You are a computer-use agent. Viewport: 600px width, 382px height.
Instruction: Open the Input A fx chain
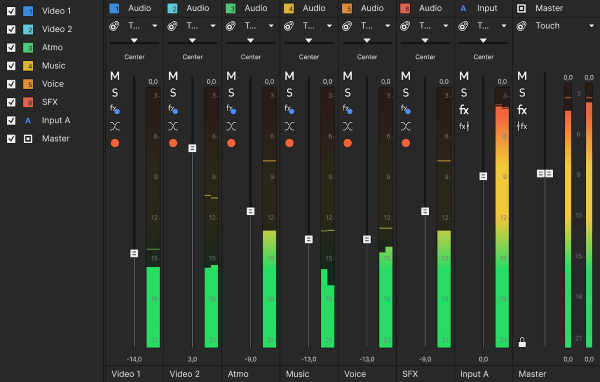(x=464, y=110)
